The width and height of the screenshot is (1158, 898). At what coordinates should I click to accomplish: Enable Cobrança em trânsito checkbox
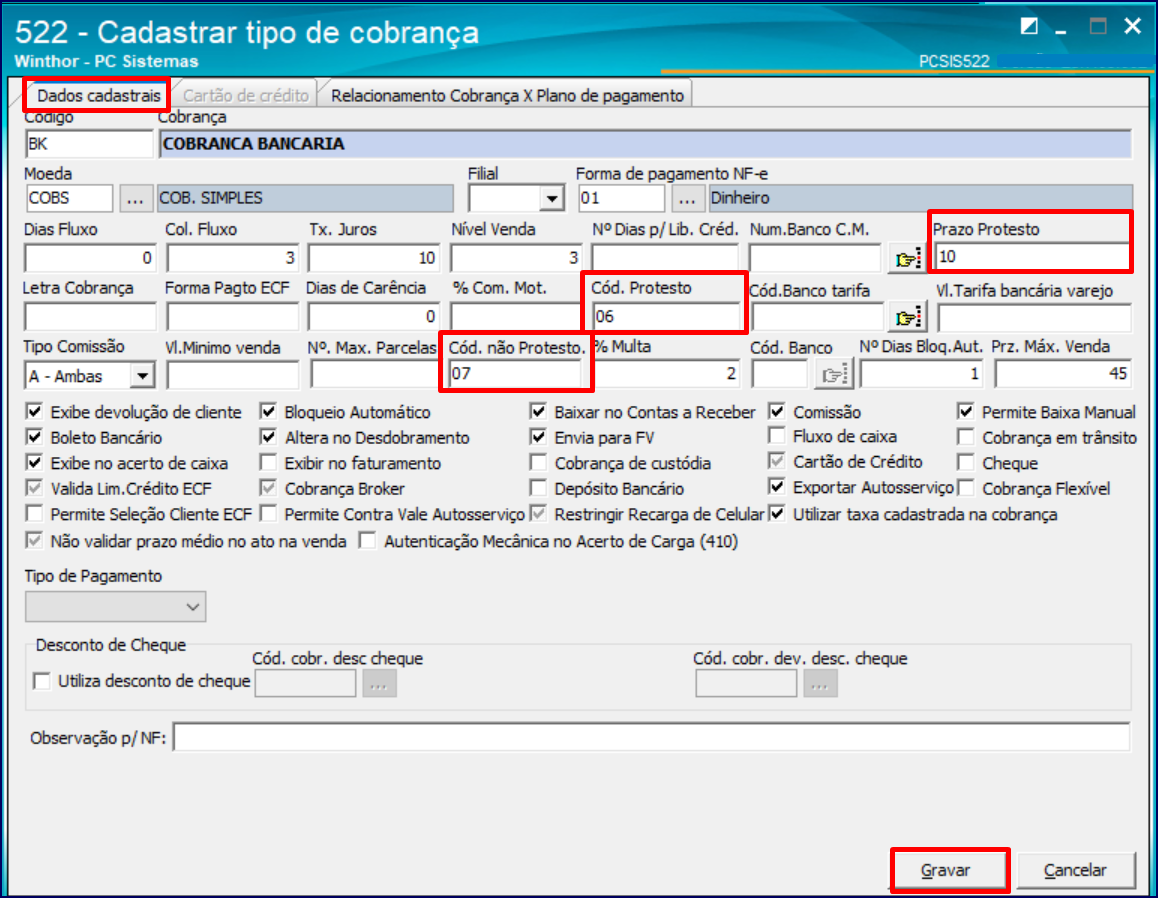tap(965, 437)
